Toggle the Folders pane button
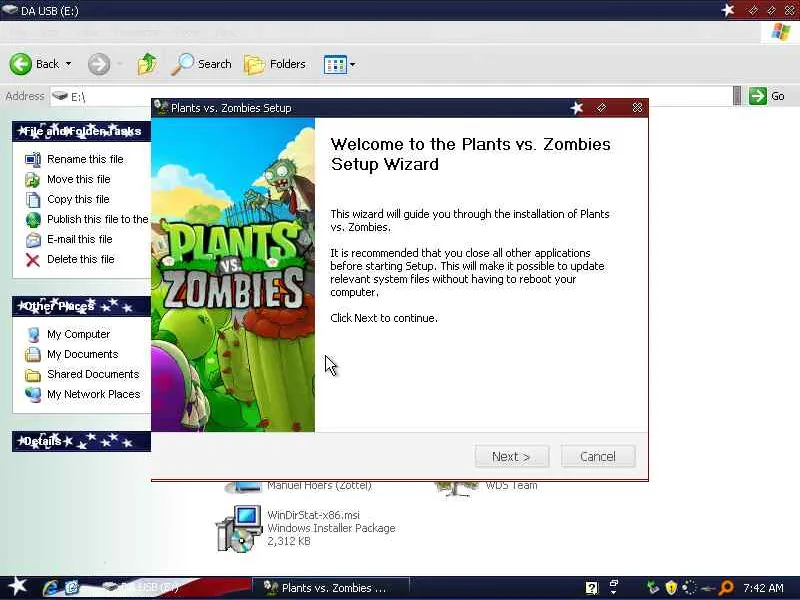The width and height of the screenshot is (800, 600). tap(275, 64)
